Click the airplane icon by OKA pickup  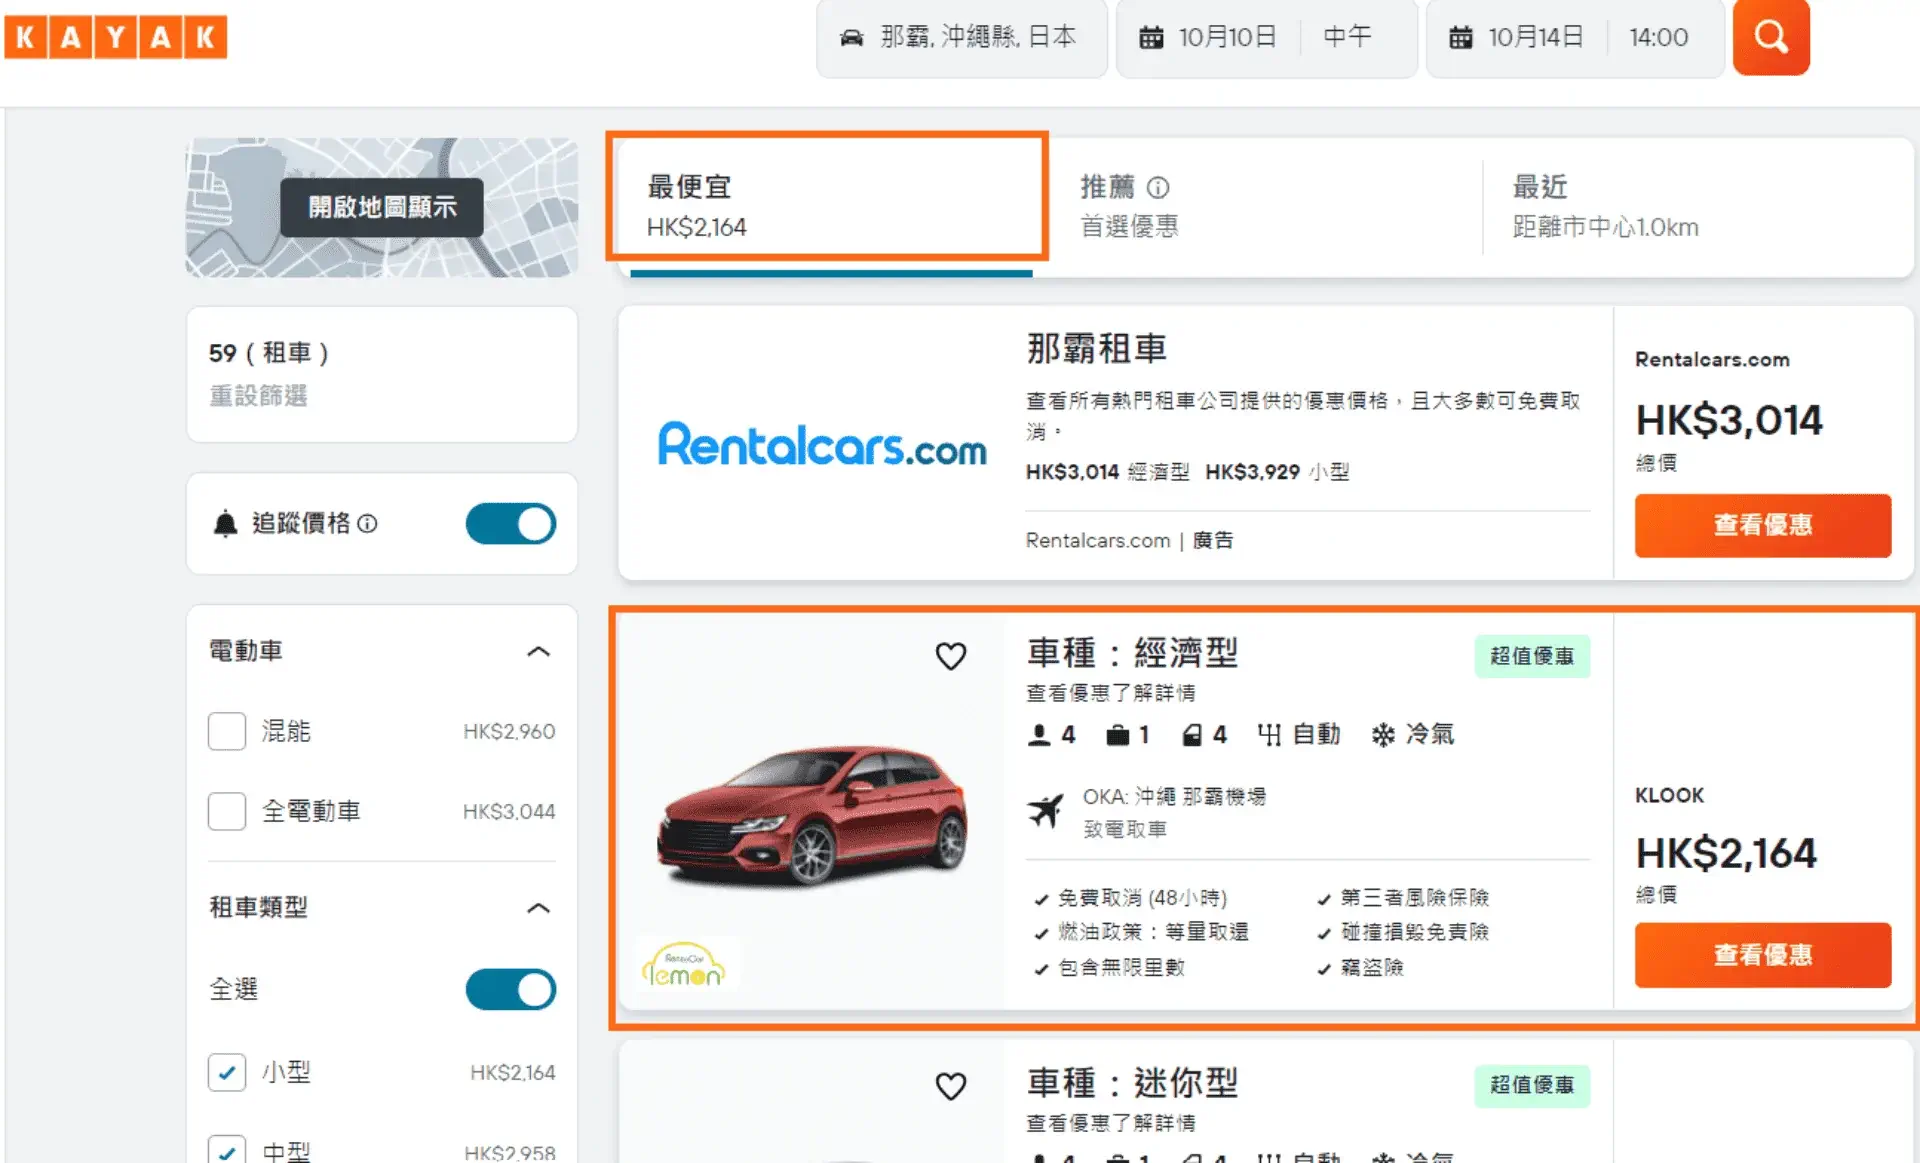[x=1045, y=810]
